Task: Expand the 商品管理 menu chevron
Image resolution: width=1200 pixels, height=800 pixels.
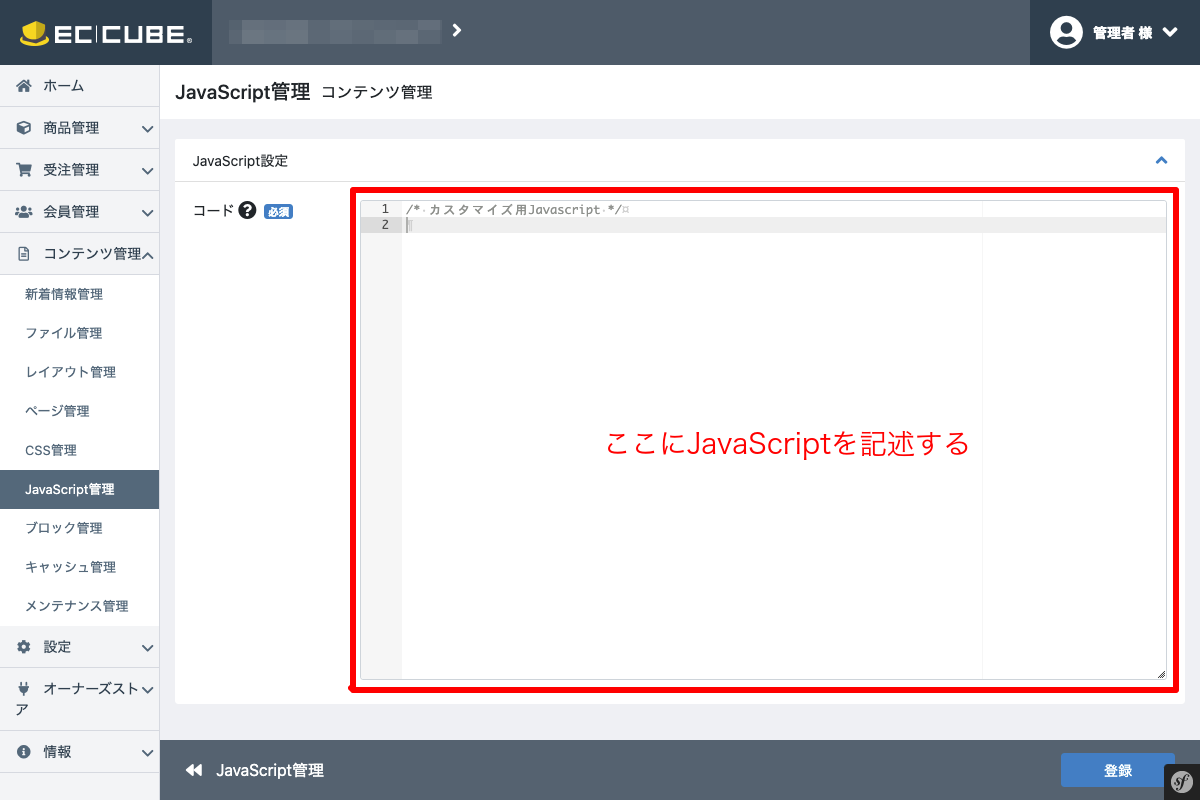Action: click(x=146, y=128)
